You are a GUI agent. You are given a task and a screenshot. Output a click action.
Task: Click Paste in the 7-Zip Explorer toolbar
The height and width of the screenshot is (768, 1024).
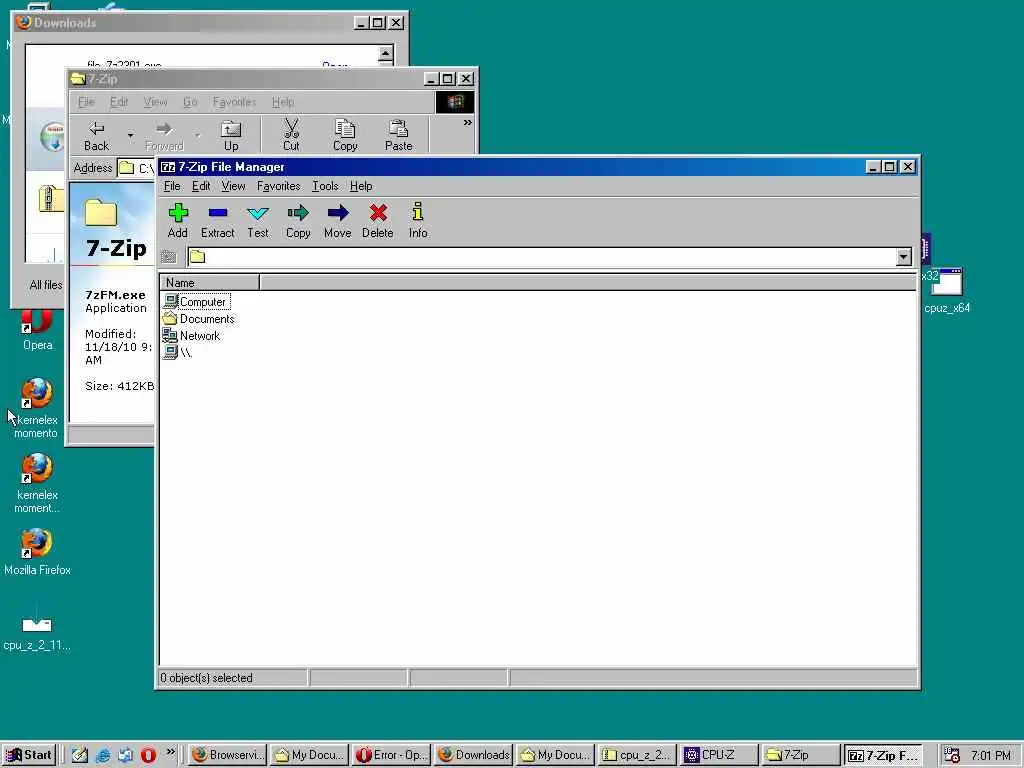(x=398, y=136)
